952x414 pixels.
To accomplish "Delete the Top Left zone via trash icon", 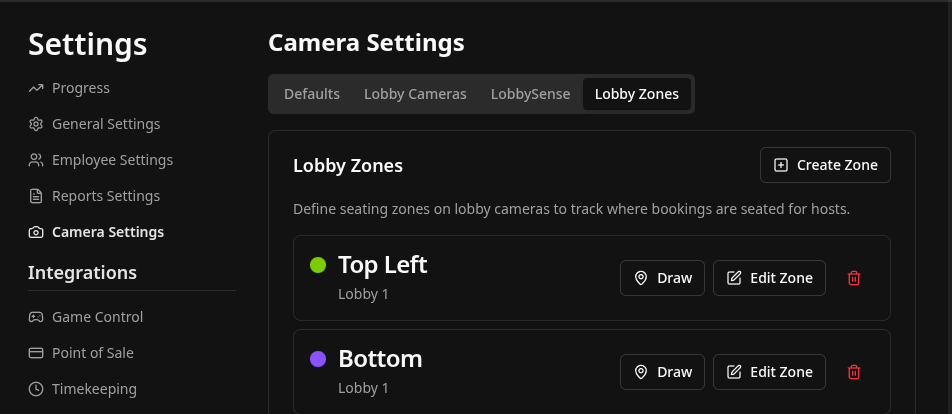I will coord(854,278).
